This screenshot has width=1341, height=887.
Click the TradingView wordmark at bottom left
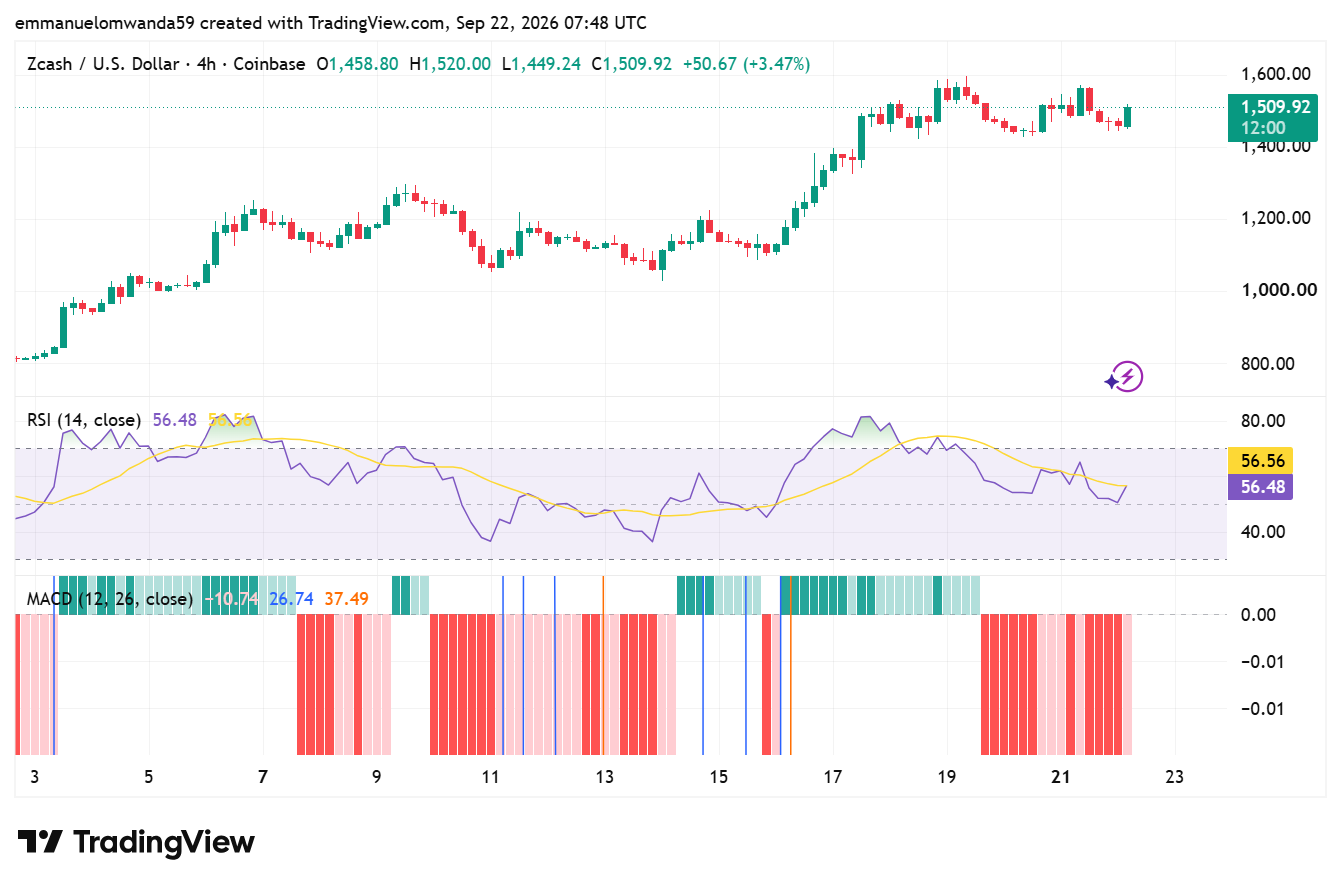click(x=165, y=842)
